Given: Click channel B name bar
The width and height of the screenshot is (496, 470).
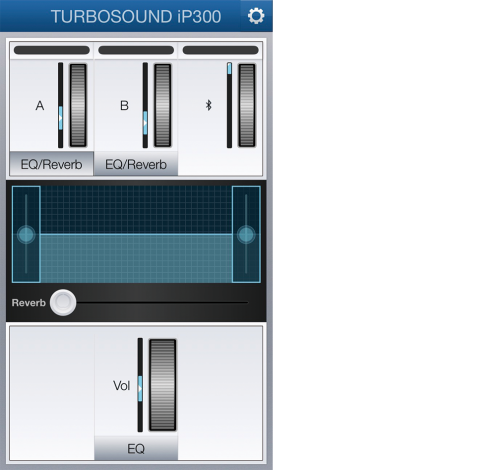Looking at the screenshot, I should [x=136, y=50].
